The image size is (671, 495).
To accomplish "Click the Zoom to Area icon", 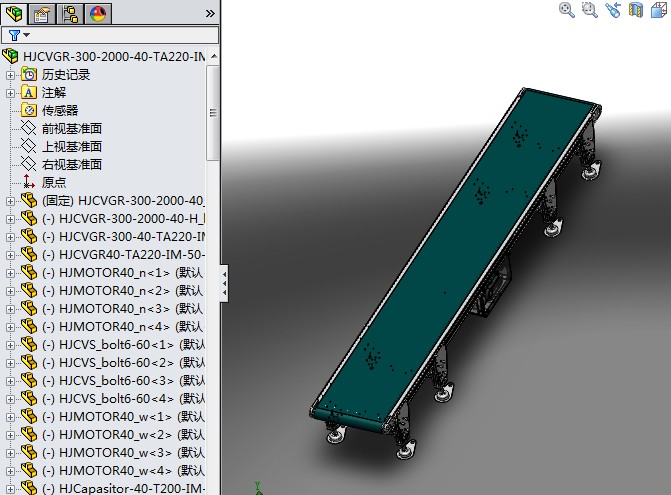I will tap(590, 9).
